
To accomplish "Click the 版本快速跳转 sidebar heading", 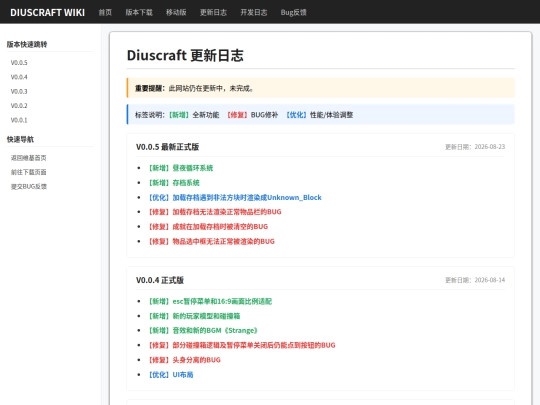I will [27, 44].
